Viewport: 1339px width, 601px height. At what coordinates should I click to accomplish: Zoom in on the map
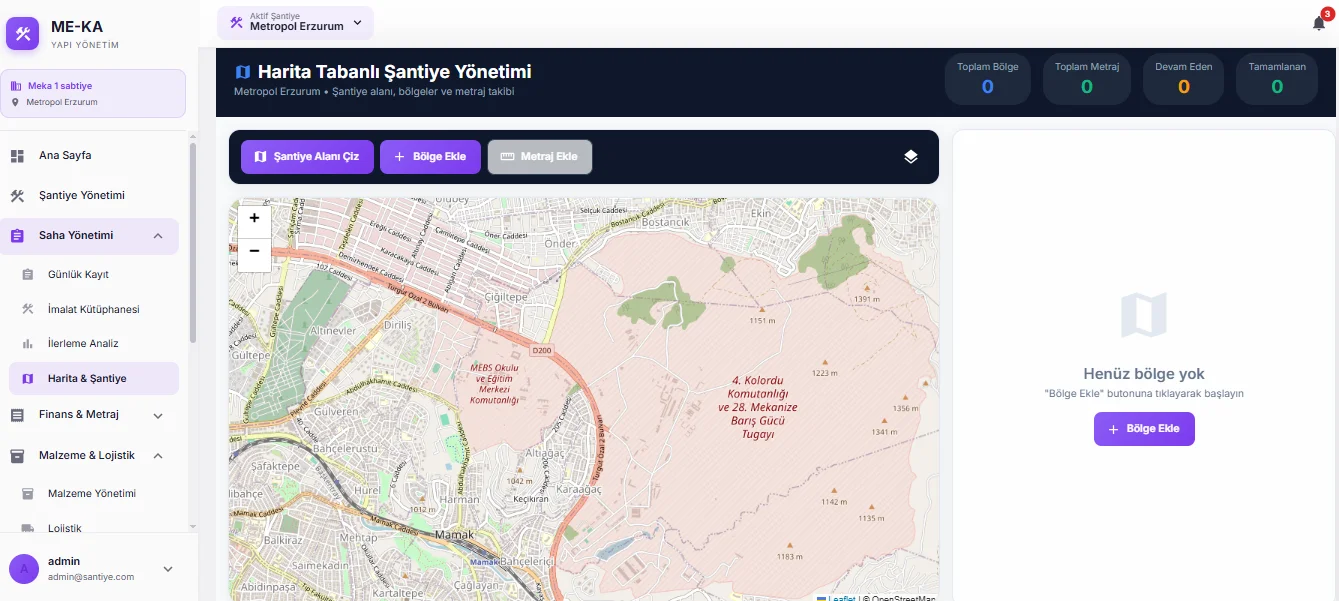(x=254, y=218)
